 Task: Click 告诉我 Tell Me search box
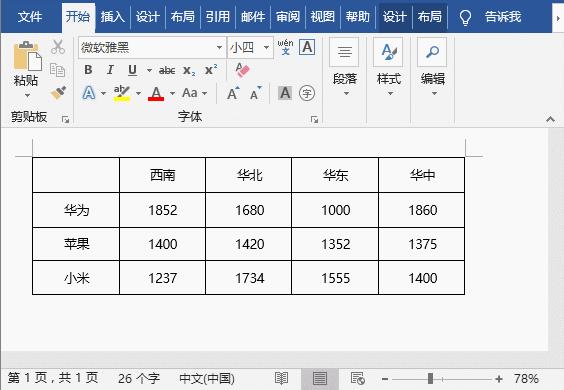(x=503, y=17)
